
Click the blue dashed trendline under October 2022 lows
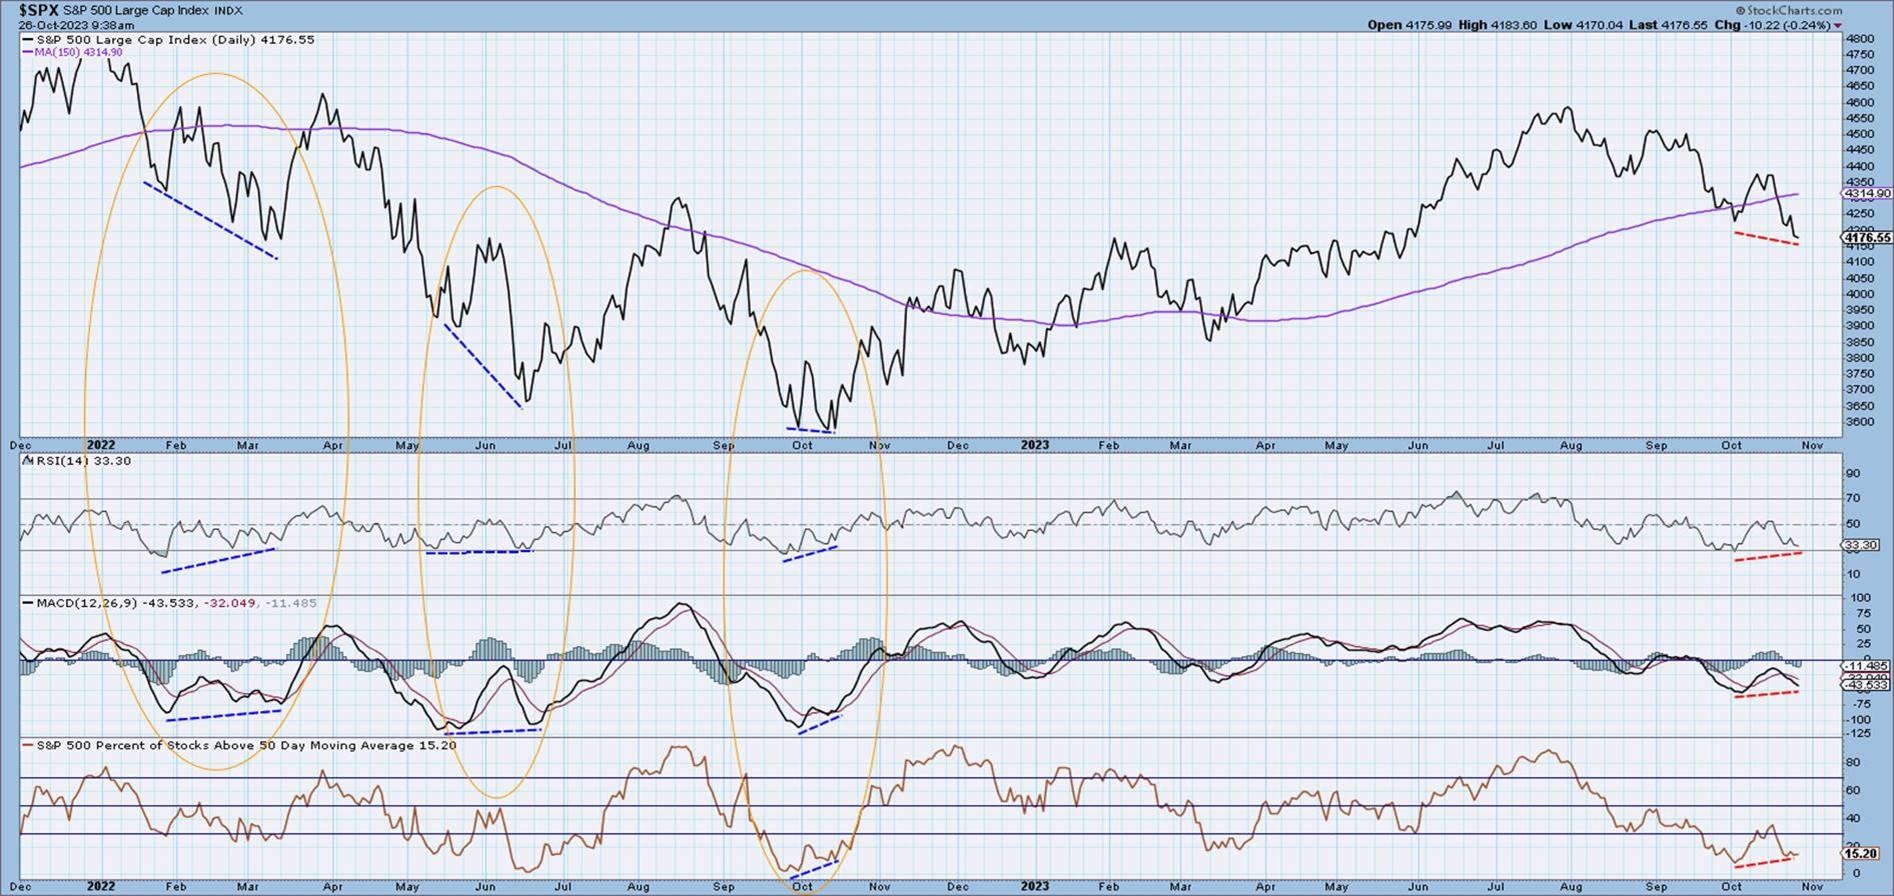point(810,430)
